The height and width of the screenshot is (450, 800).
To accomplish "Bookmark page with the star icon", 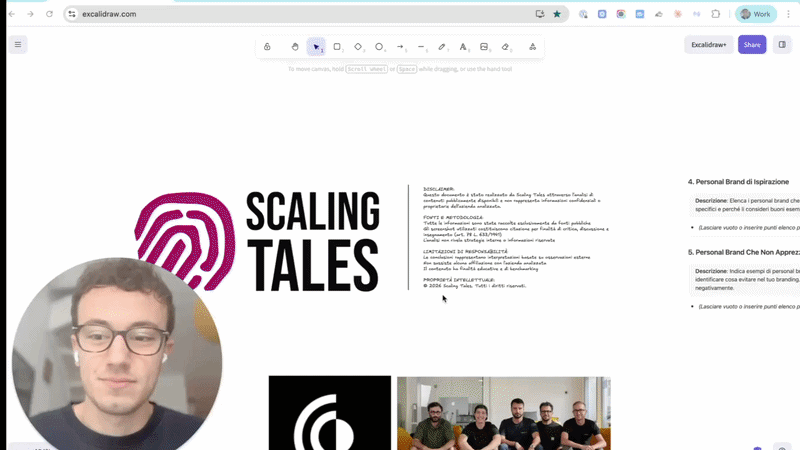I will click(x=557, y=14).
